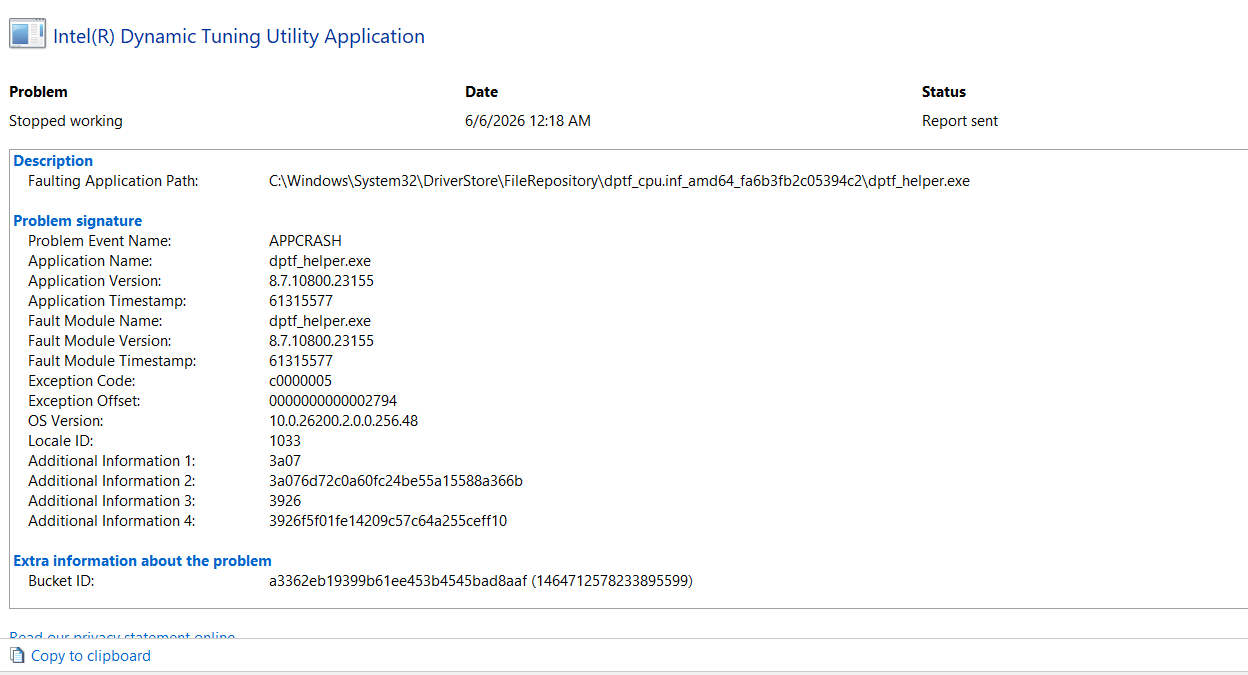
Task: Click the Bucket ID label
Action: click(x=61, y=581)
